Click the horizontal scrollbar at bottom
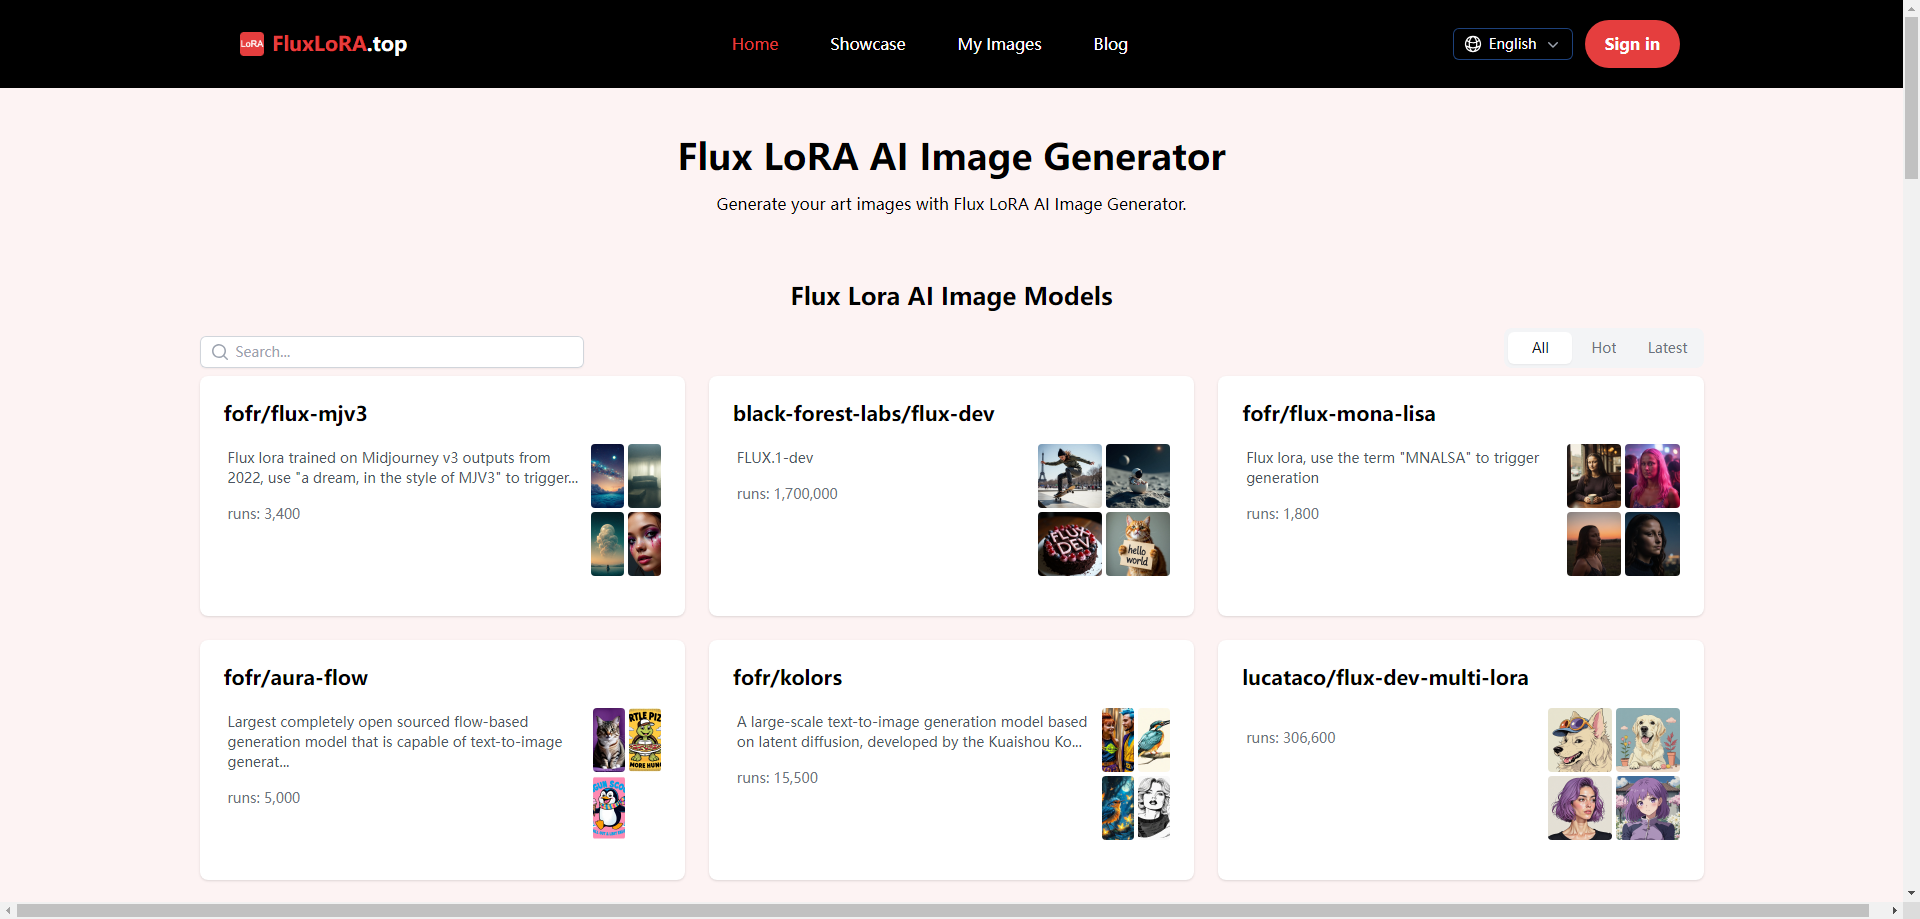This screenshot has width=1920, height=919. coord(943,910)
